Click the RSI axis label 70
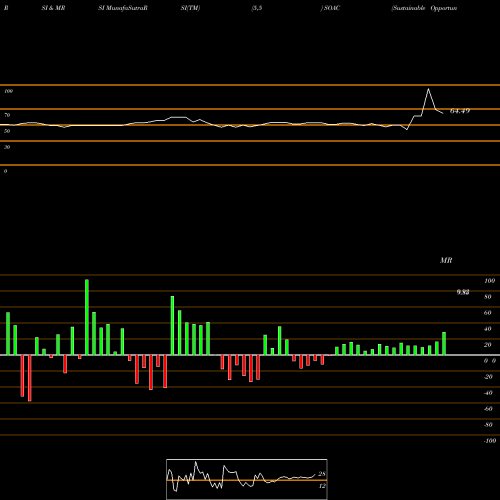Viewport: 500px width, 500px height. 7,115
